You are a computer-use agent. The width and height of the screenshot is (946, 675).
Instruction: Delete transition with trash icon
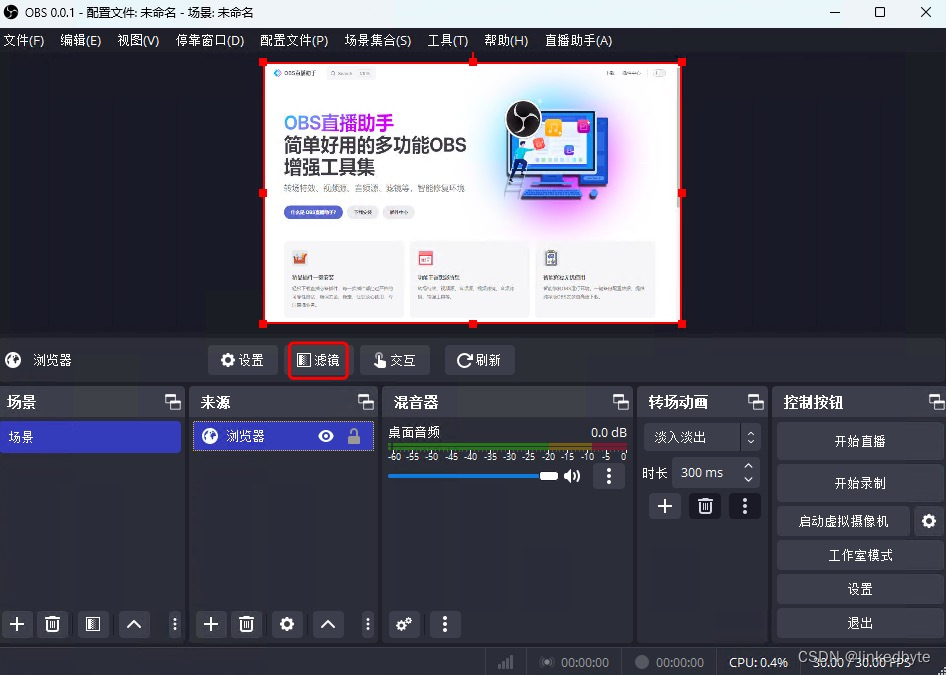705,506
